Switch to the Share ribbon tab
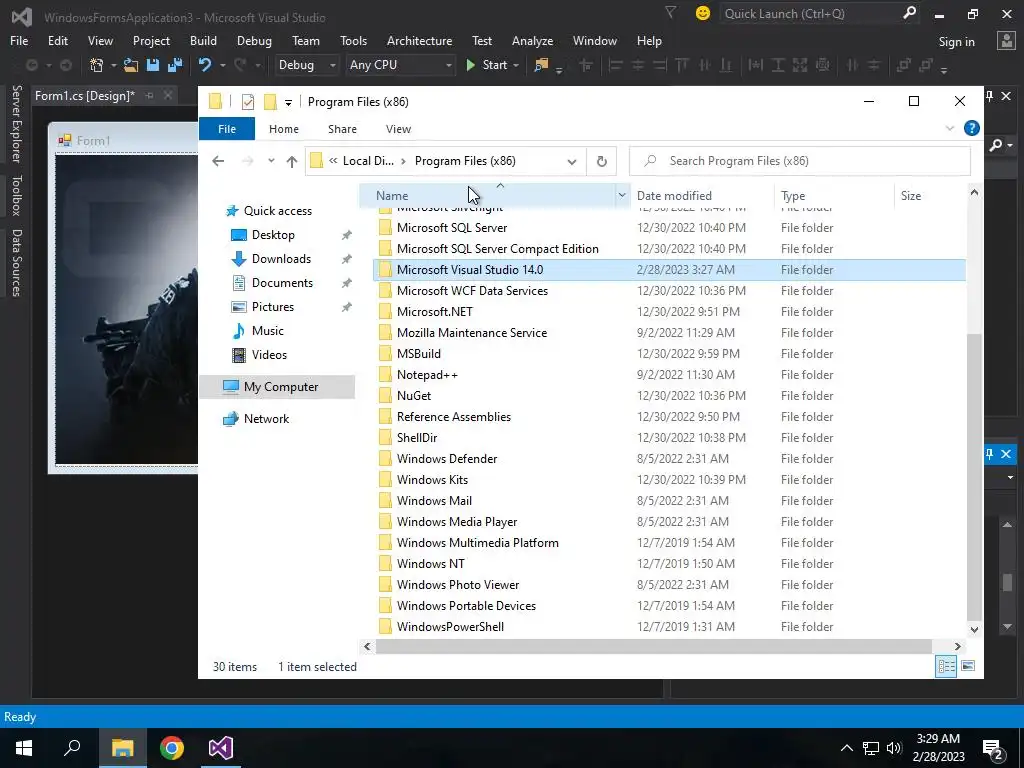The image size is (1024, 768). [x=342, y=129]
